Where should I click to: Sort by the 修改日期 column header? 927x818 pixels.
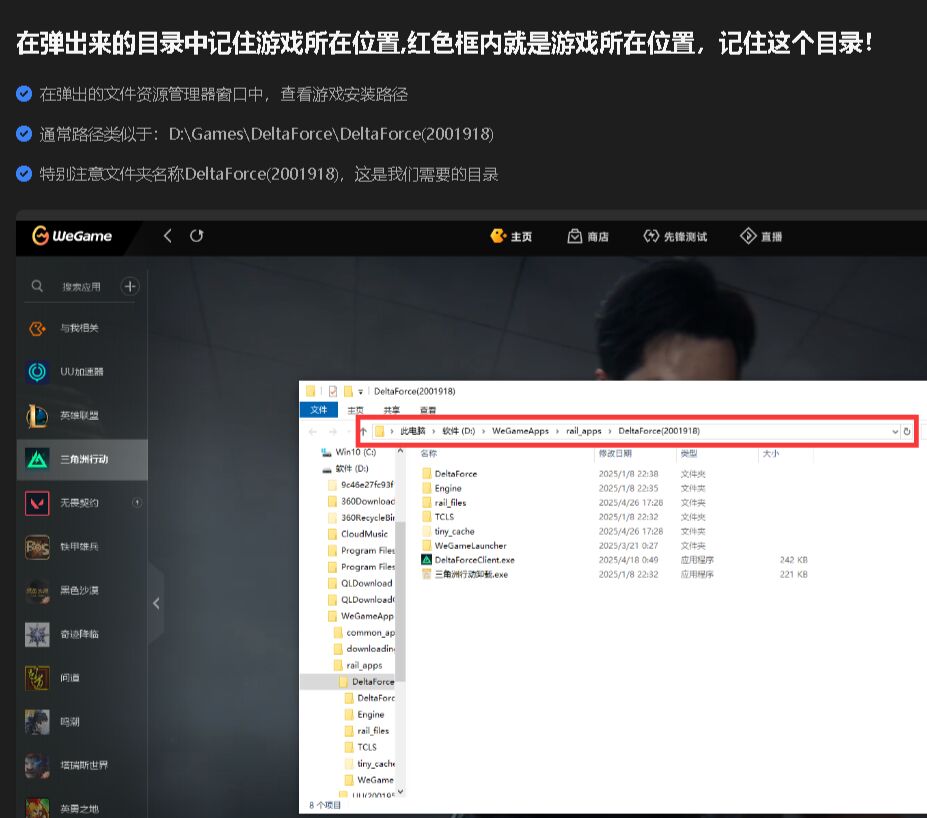coord(615,453)
